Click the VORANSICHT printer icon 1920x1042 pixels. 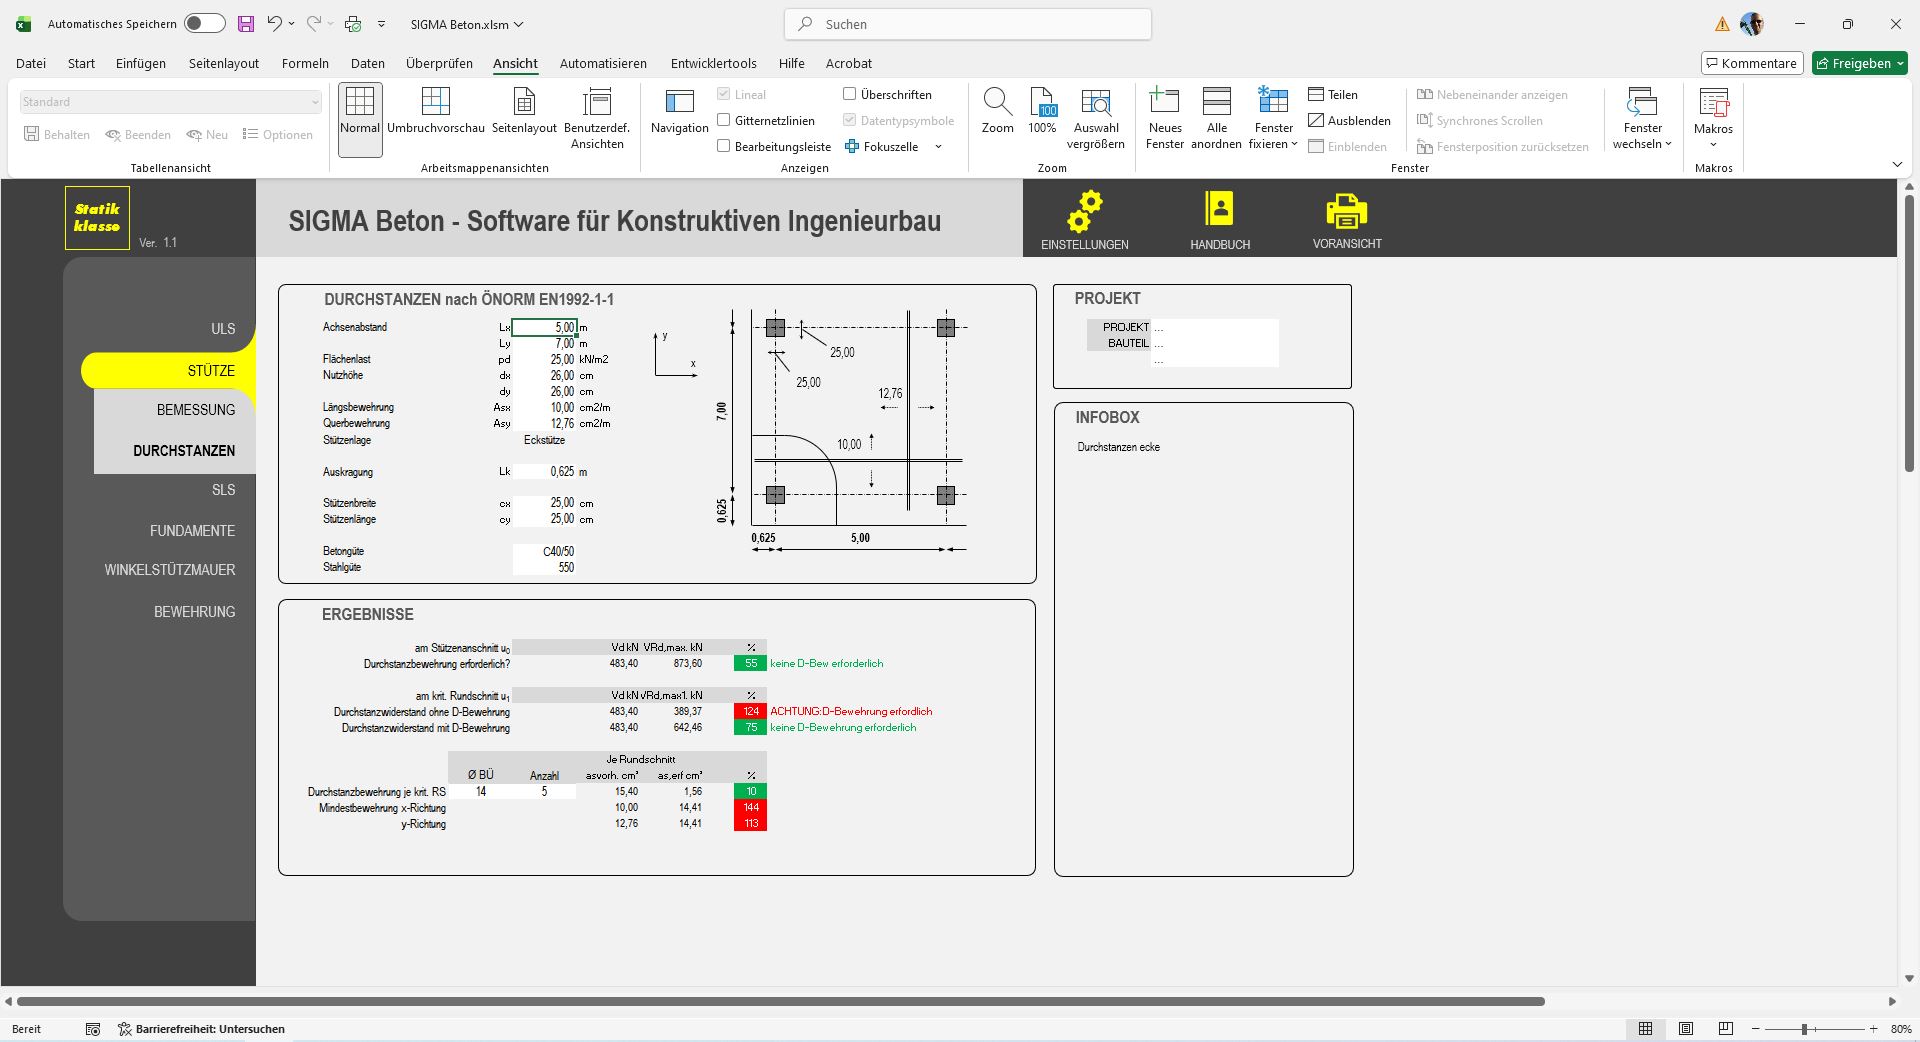(x=1346, y=211)
